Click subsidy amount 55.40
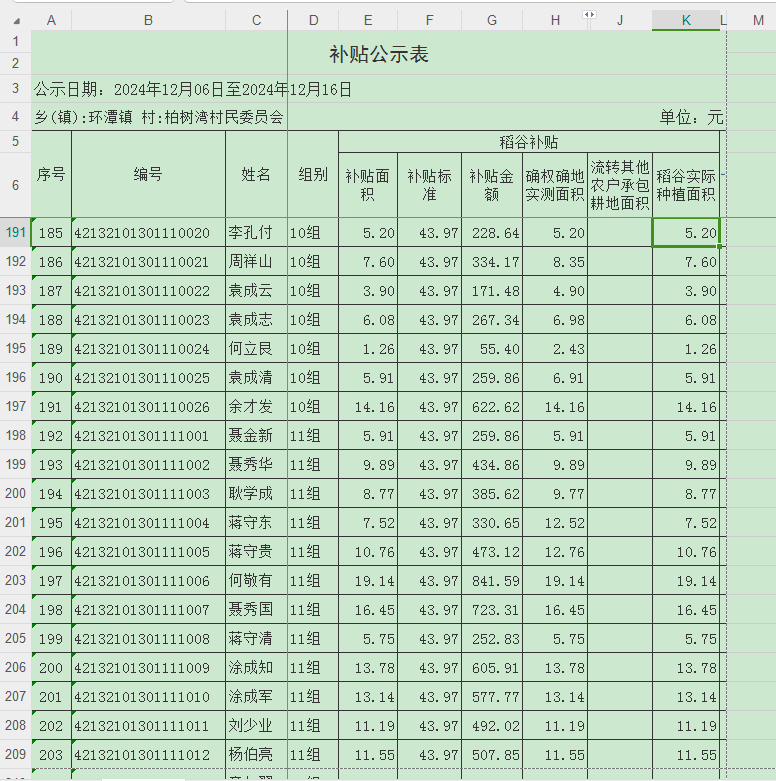The image size is (776, 781). coord(492,348)
